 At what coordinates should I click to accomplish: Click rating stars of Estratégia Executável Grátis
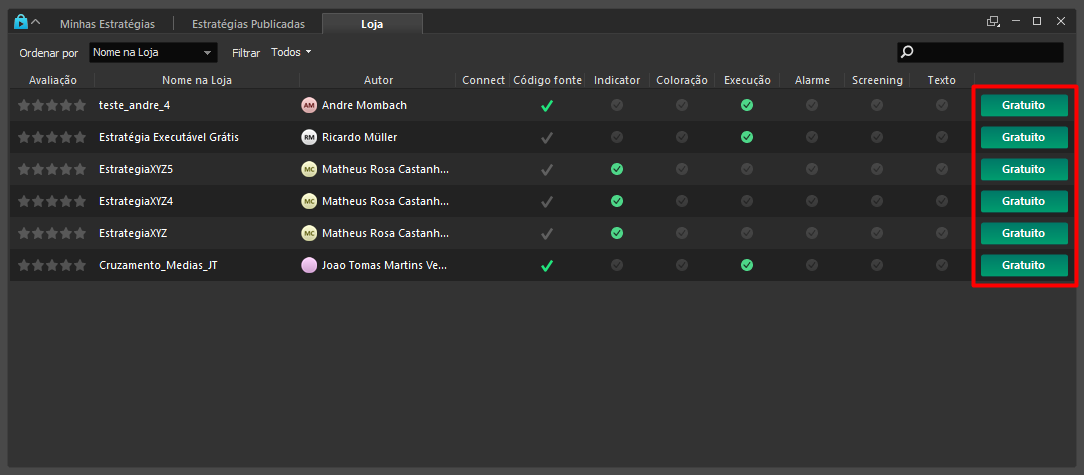point(52,137)
